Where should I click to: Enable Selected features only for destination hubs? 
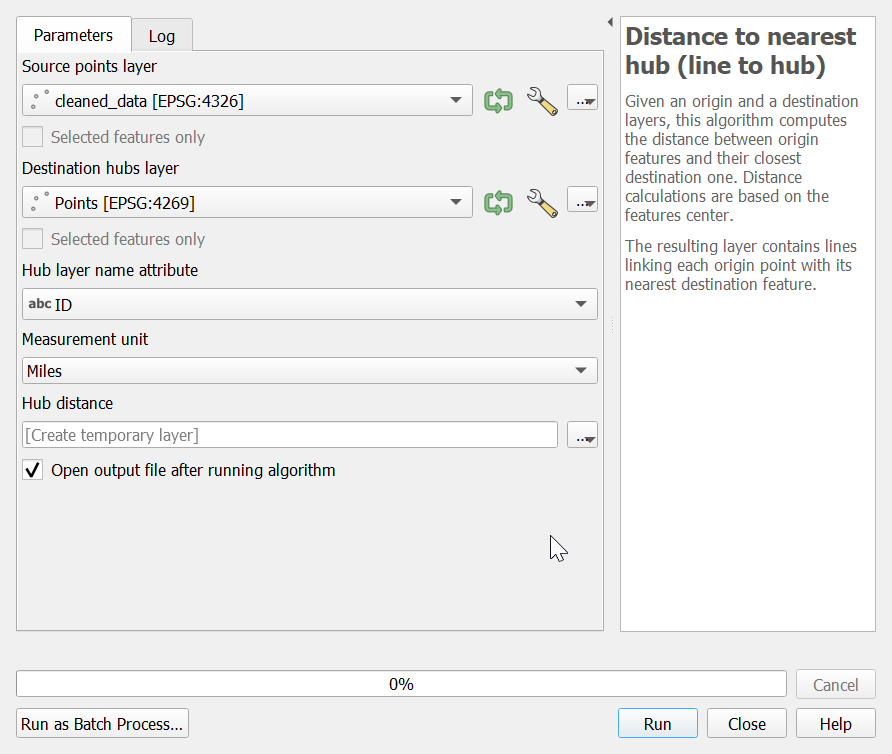coord(32,238)
